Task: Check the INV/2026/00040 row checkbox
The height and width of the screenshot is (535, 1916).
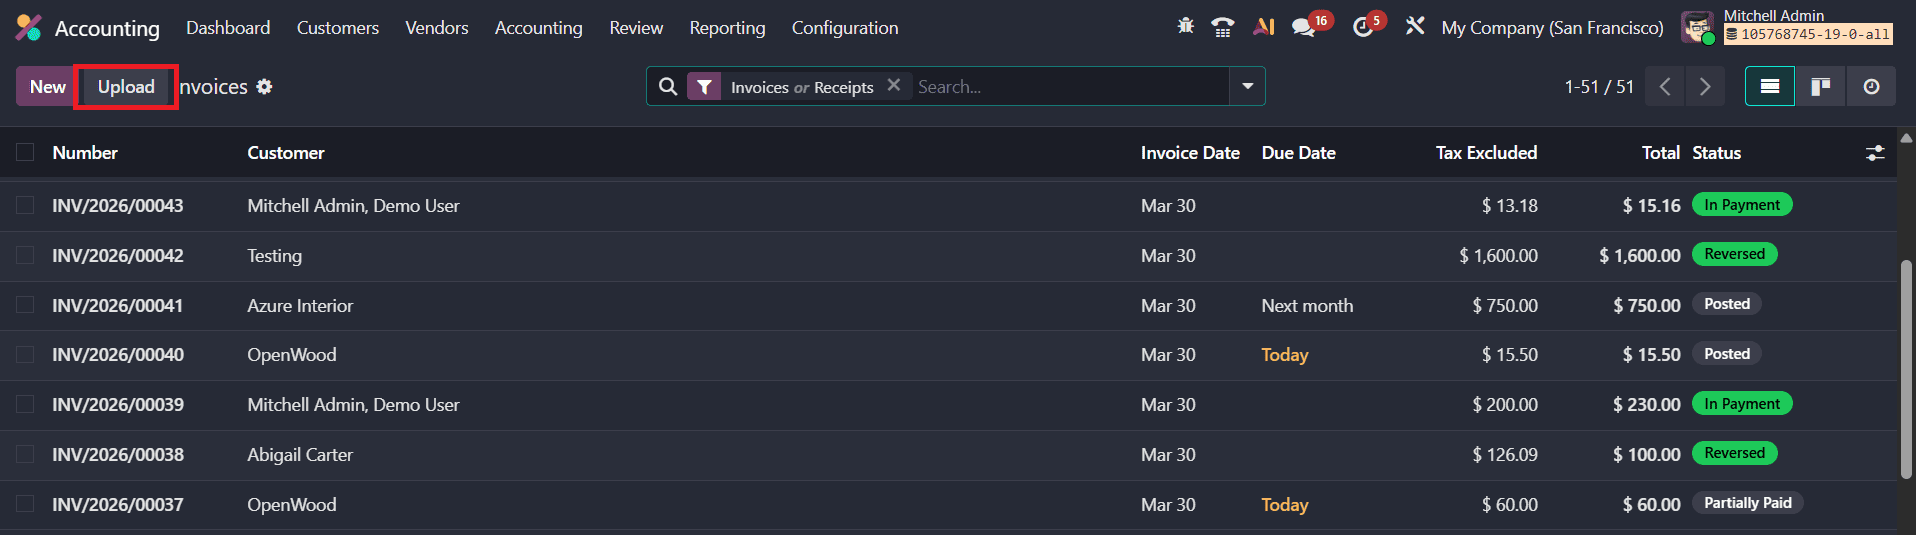Action: (x=25, y=354)
